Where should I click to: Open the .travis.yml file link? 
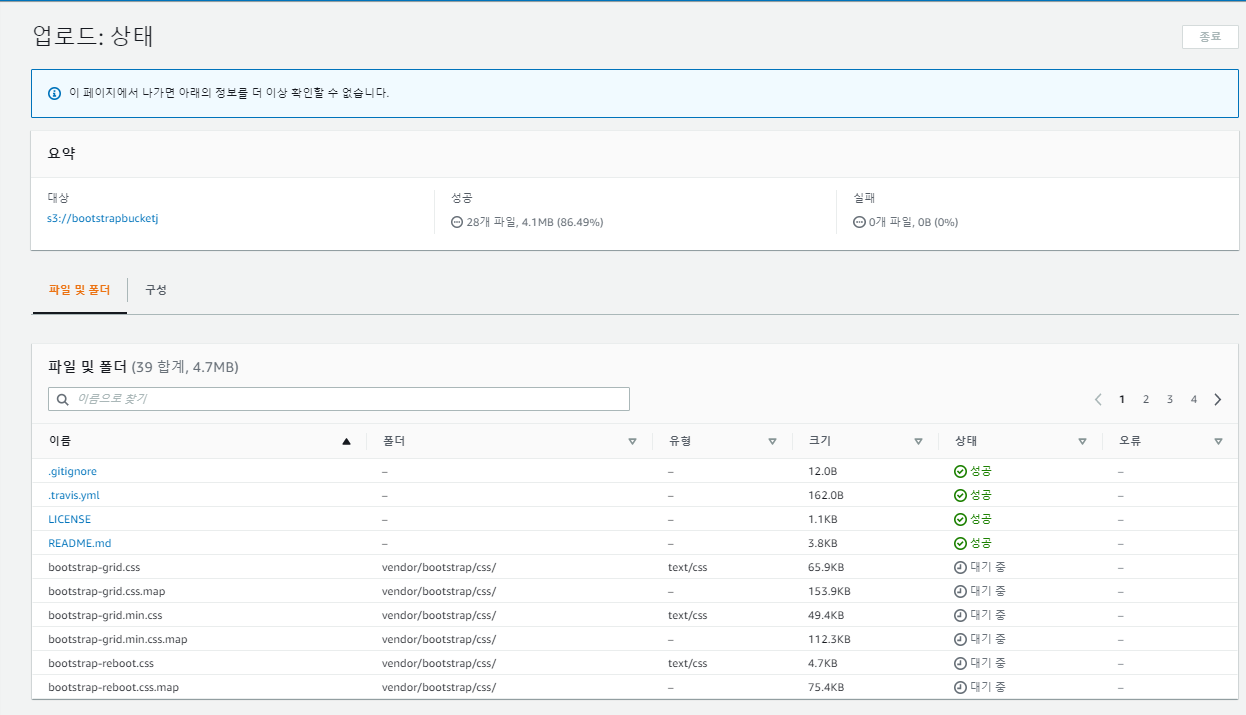pyautogui.click(x=74, y=495)
